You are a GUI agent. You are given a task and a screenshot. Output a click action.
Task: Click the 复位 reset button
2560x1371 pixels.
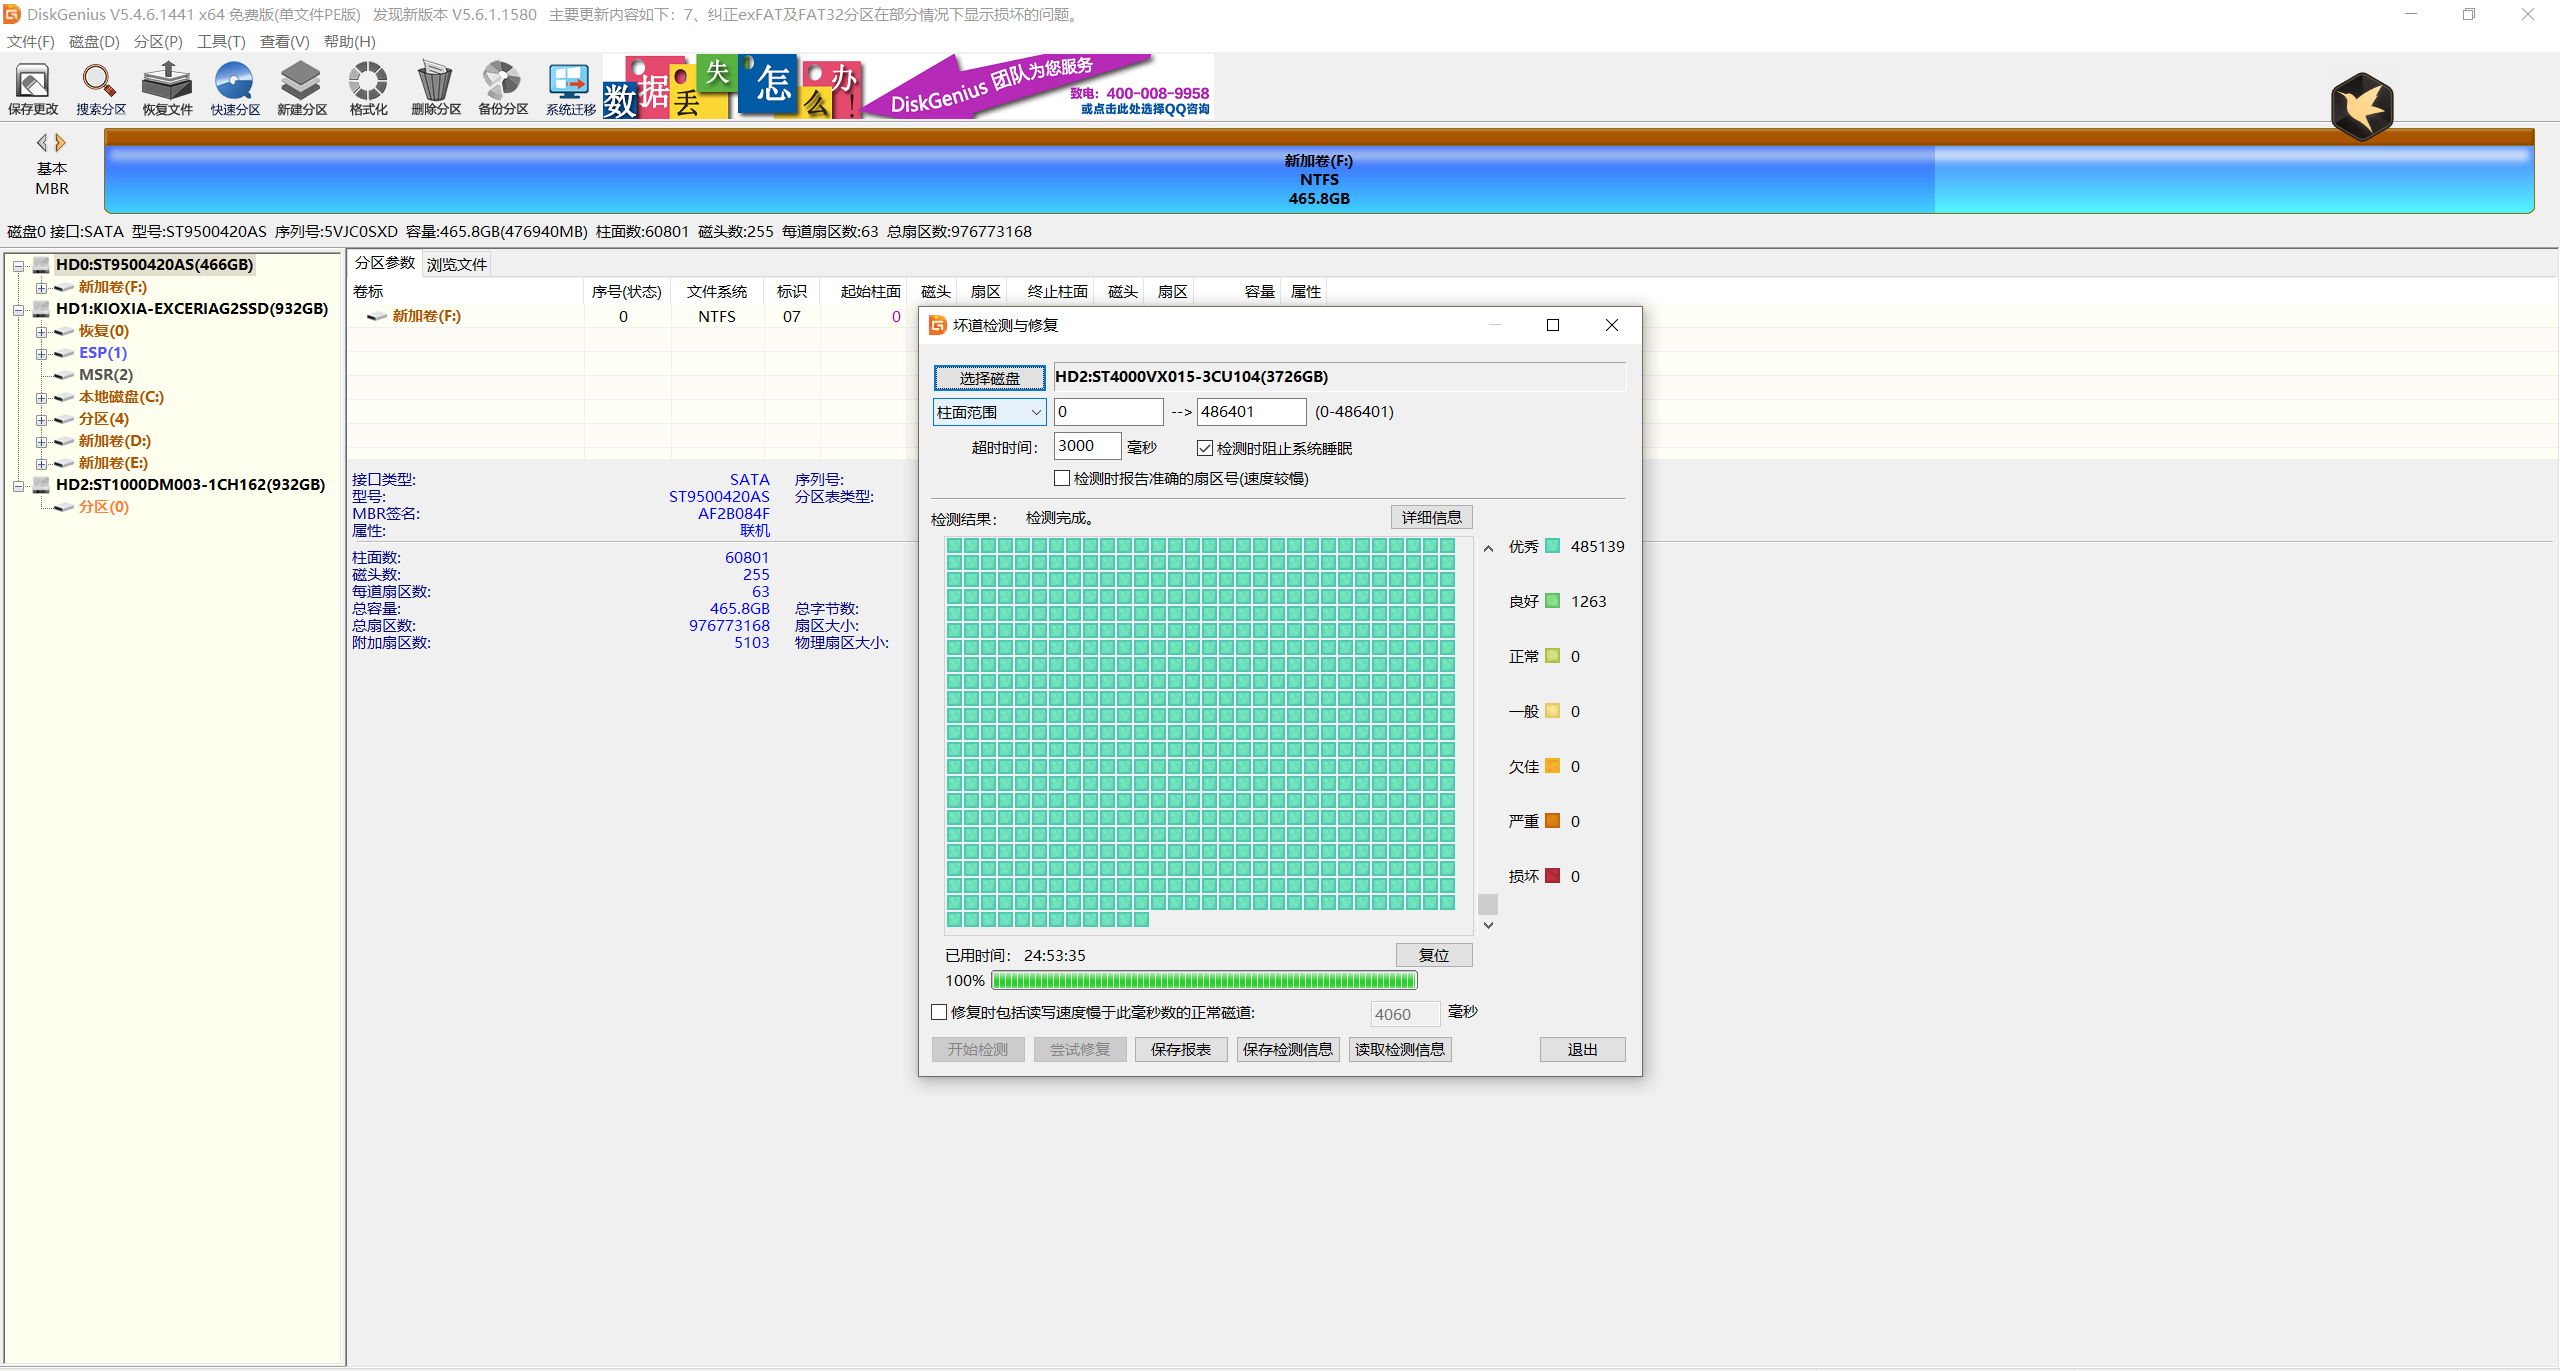pyautogui.click(x=1433, y=955)
